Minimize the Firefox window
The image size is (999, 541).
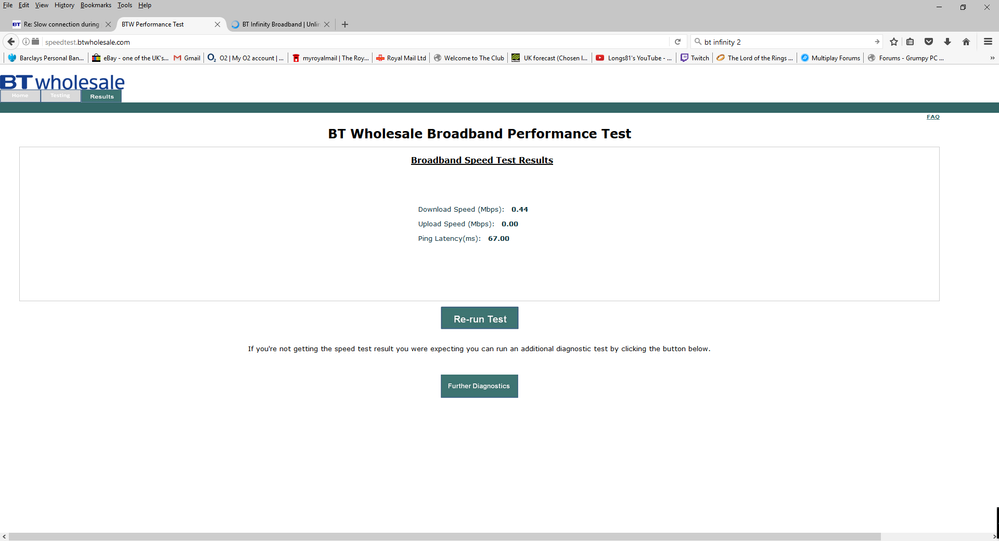[938, 7]
